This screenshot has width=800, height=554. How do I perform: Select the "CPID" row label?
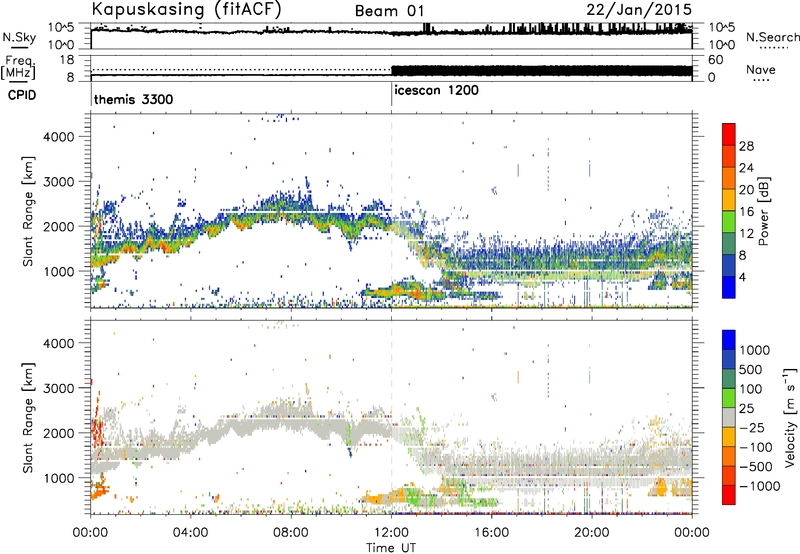coord(22,95)
